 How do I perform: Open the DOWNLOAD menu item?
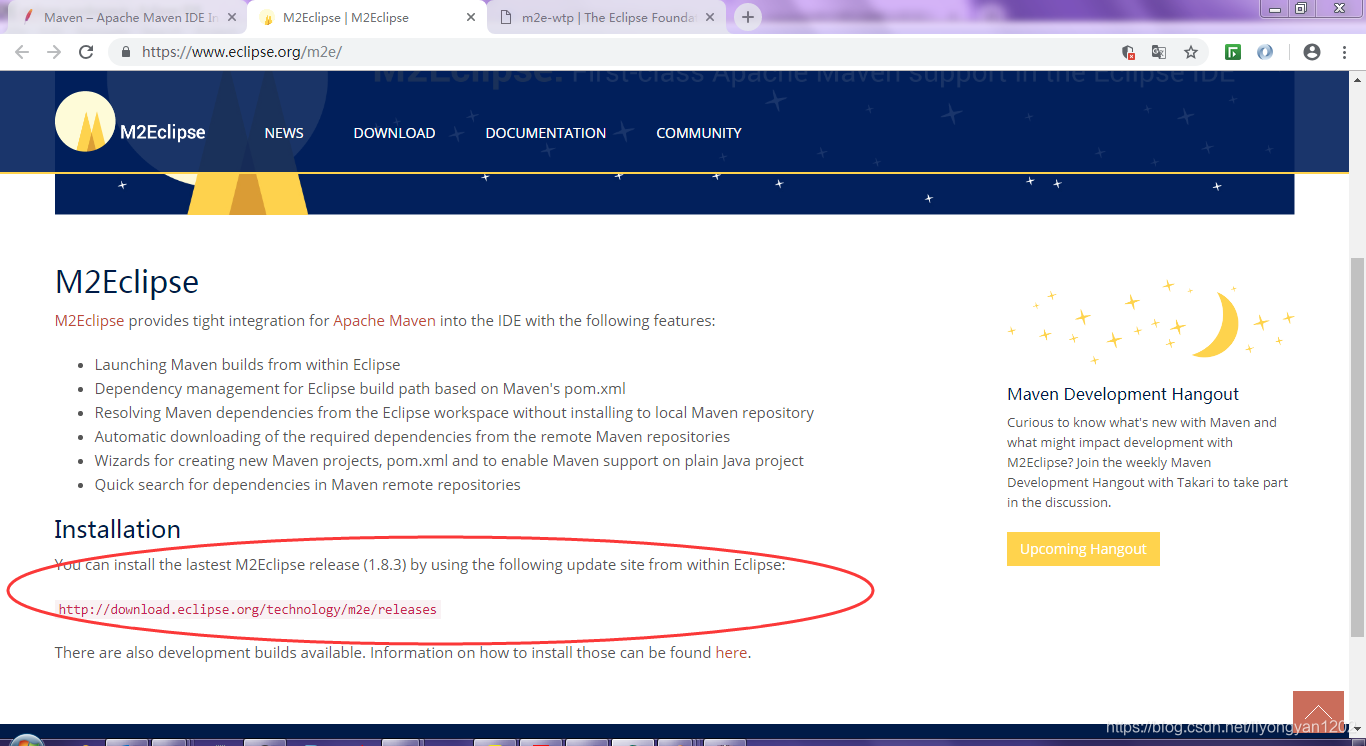tap(394, 133)
